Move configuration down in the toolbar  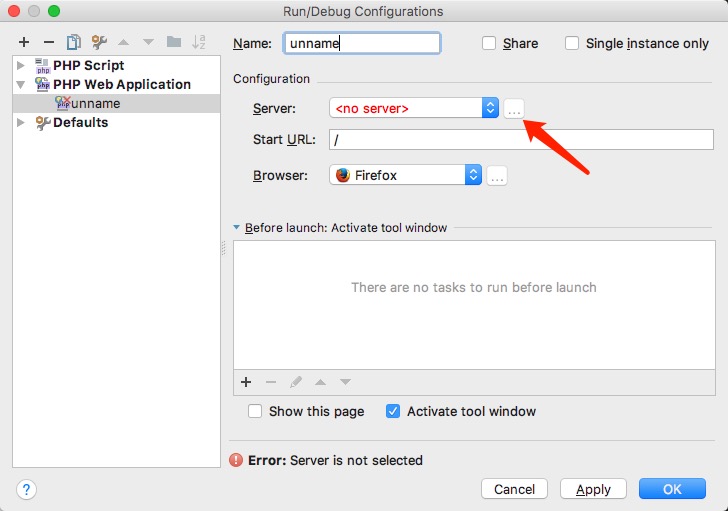coord(149,42)
